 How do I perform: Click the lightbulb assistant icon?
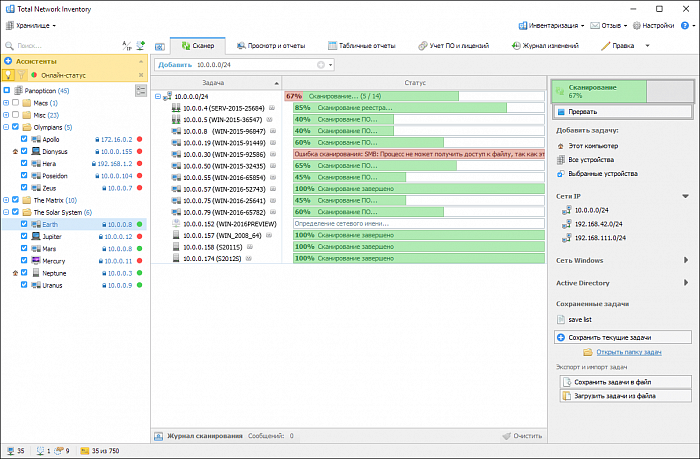pyautogui.click(x=9, y=75)
